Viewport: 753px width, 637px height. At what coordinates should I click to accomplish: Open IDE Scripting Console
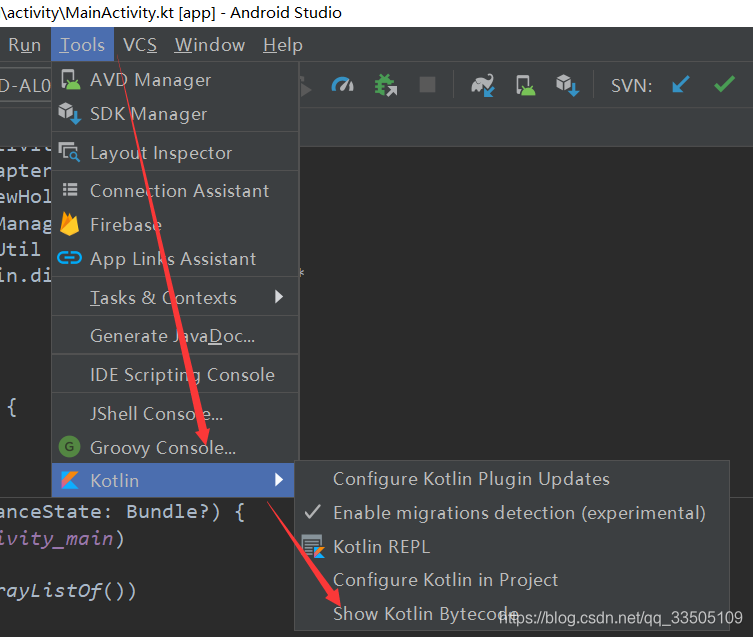tap(175, 375)
